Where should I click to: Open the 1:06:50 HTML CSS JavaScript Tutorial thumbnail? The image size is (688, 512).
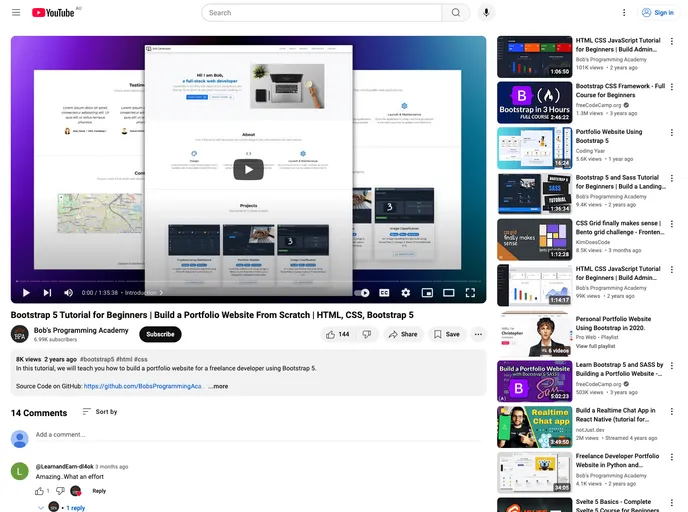[x=534, y=57]
